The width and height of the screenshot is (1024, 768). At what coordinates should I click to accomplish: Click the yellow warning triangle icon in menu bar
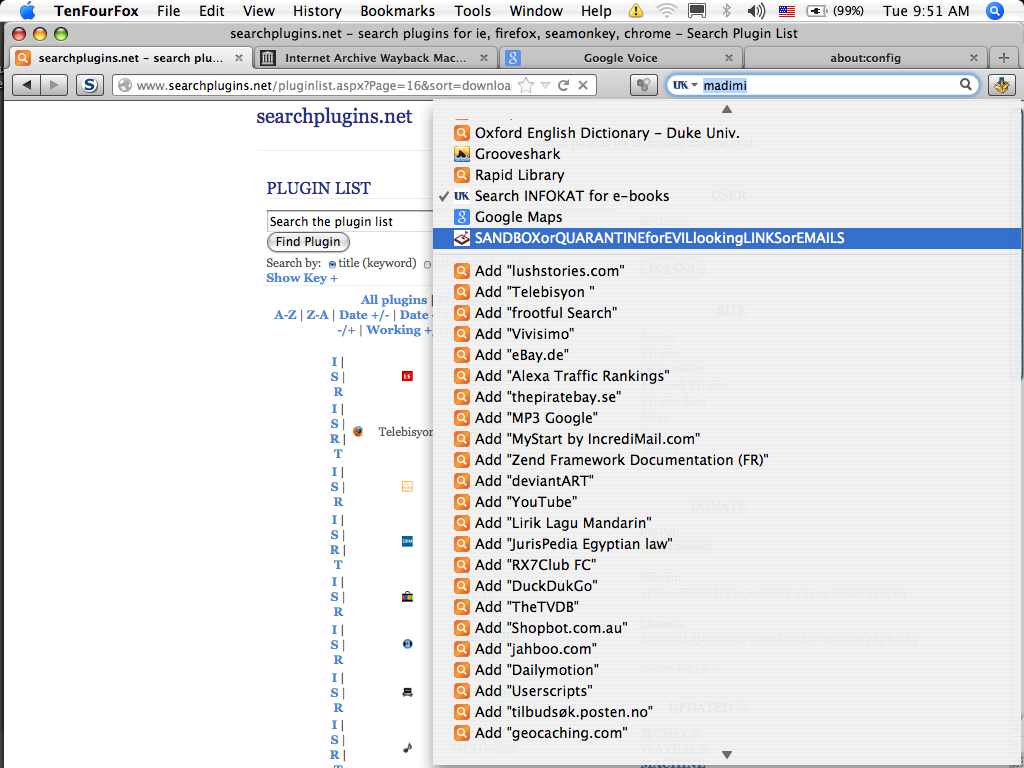pyautogui.click(x=635, y=11)
